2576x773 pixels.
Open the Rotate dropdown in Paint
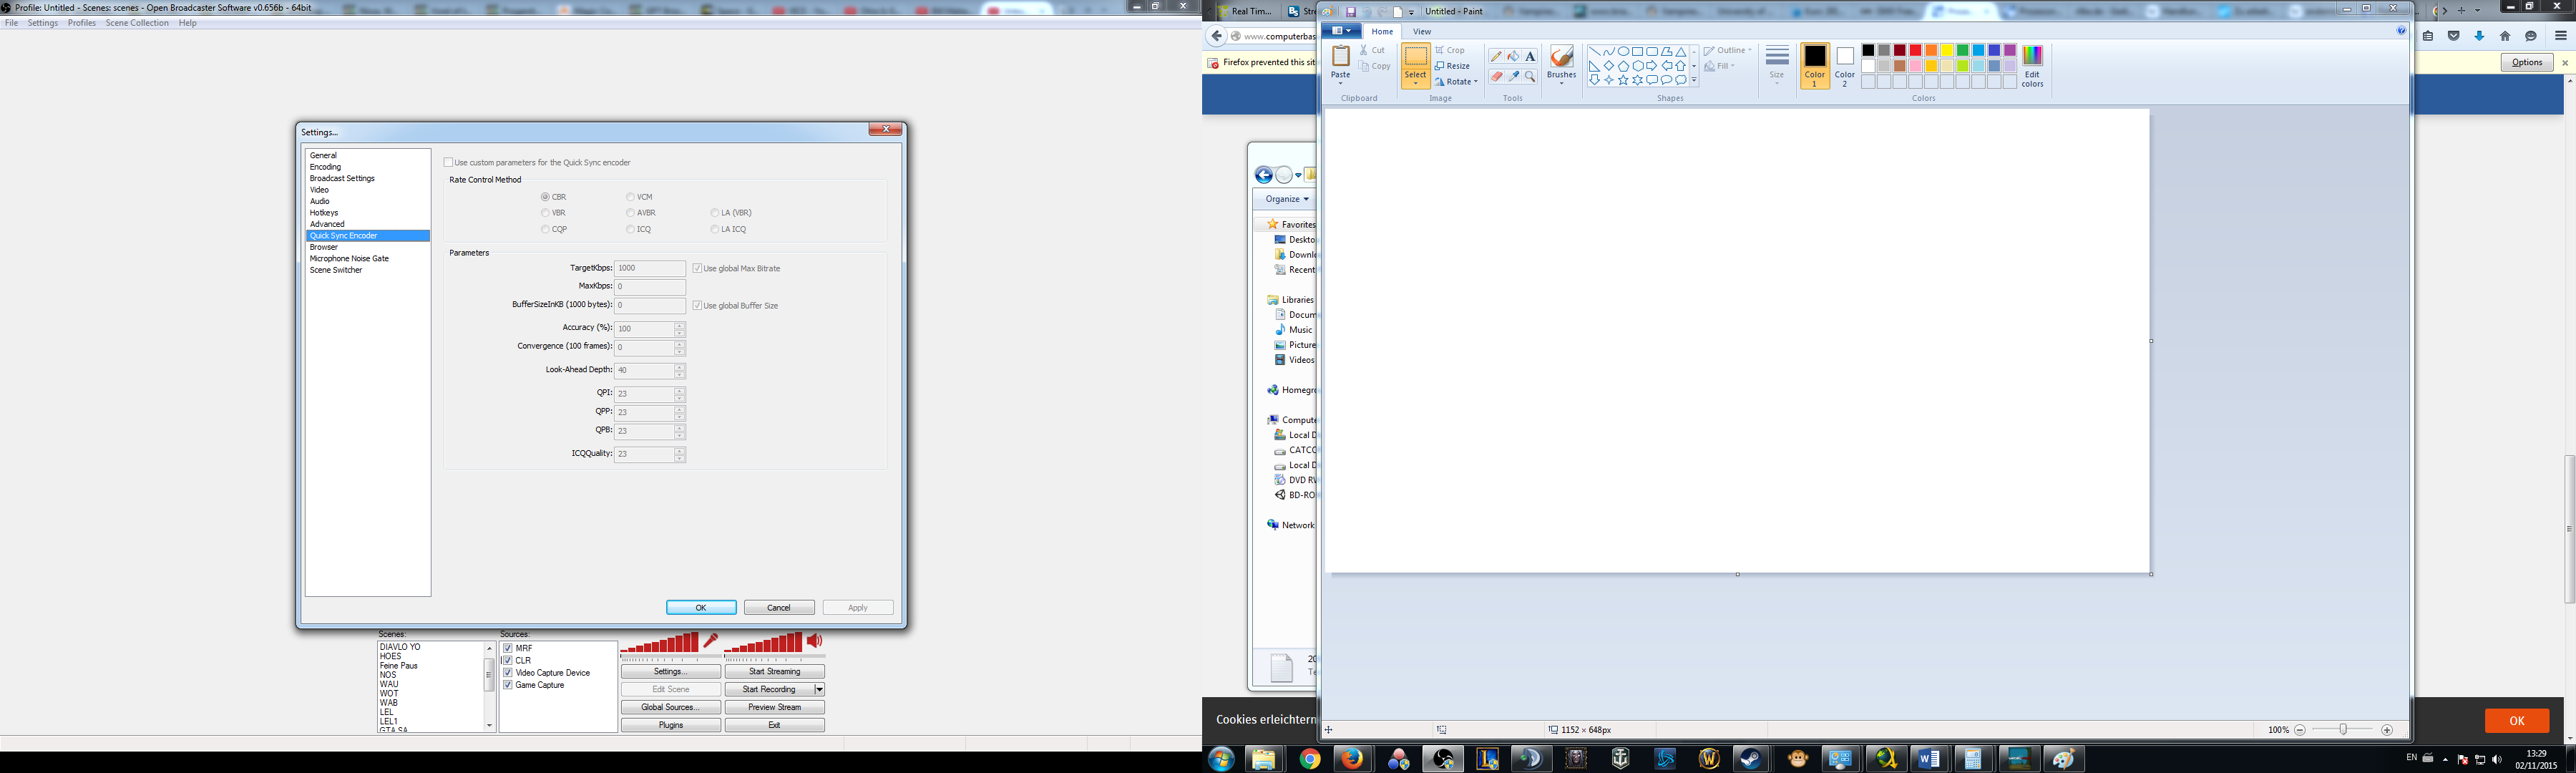tap(1456, 82)
